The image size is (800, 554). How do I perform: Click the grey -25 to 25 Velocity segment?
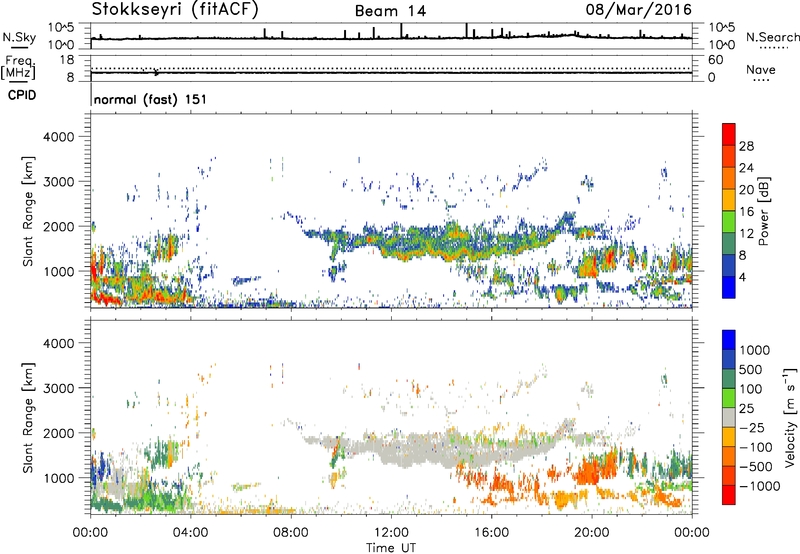[729, 417]
